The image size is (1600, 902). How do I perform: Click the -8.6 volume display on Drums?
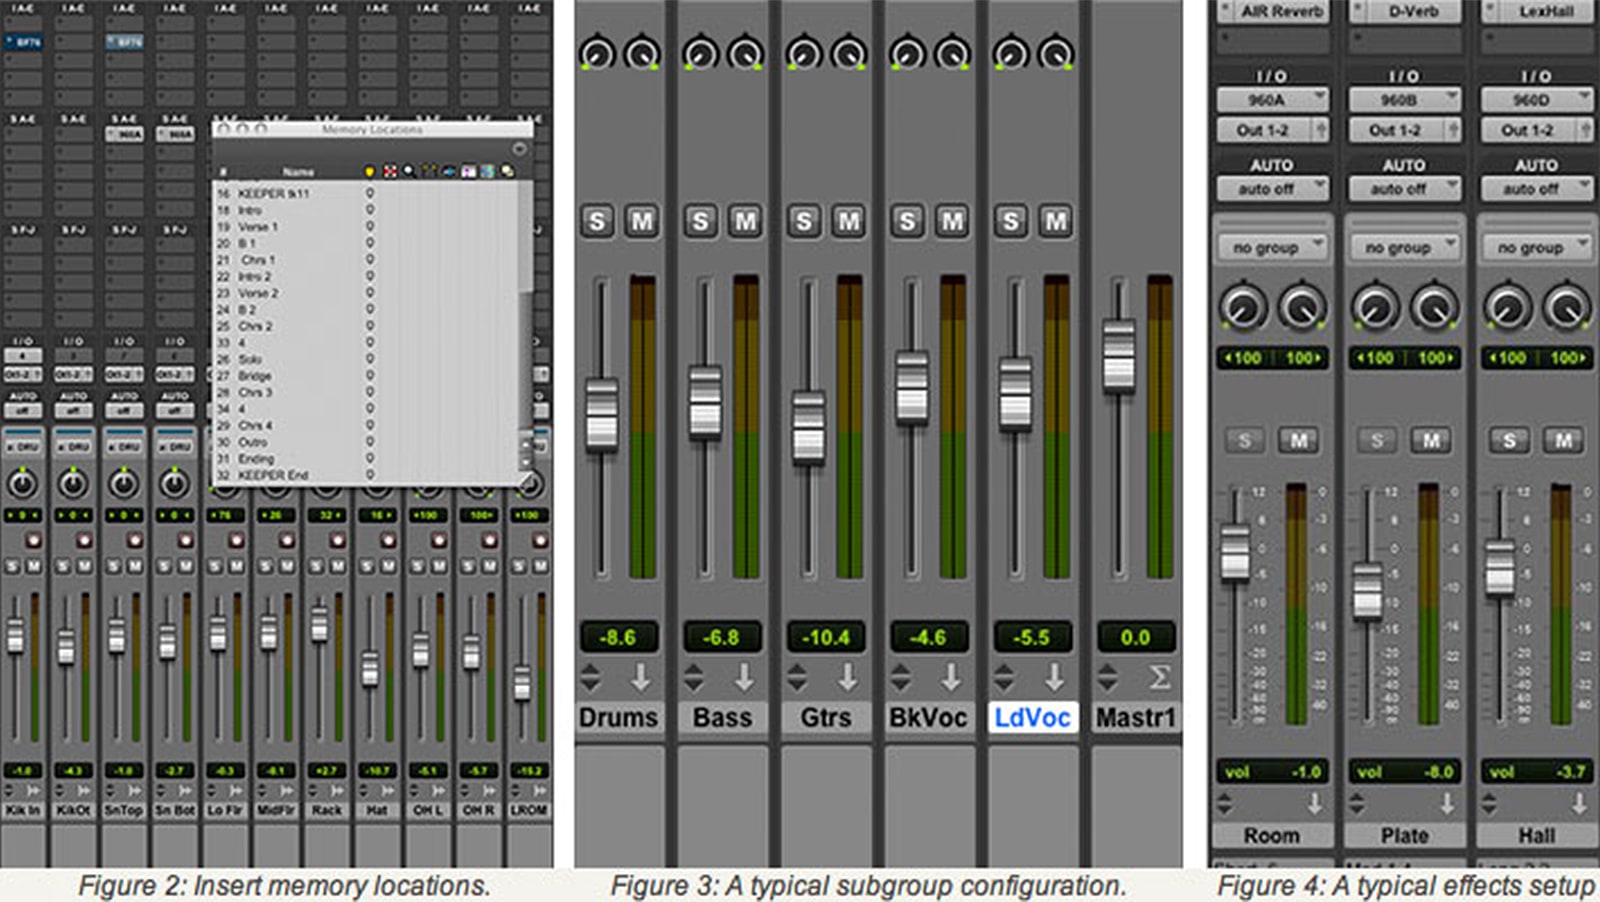point(618,637)
